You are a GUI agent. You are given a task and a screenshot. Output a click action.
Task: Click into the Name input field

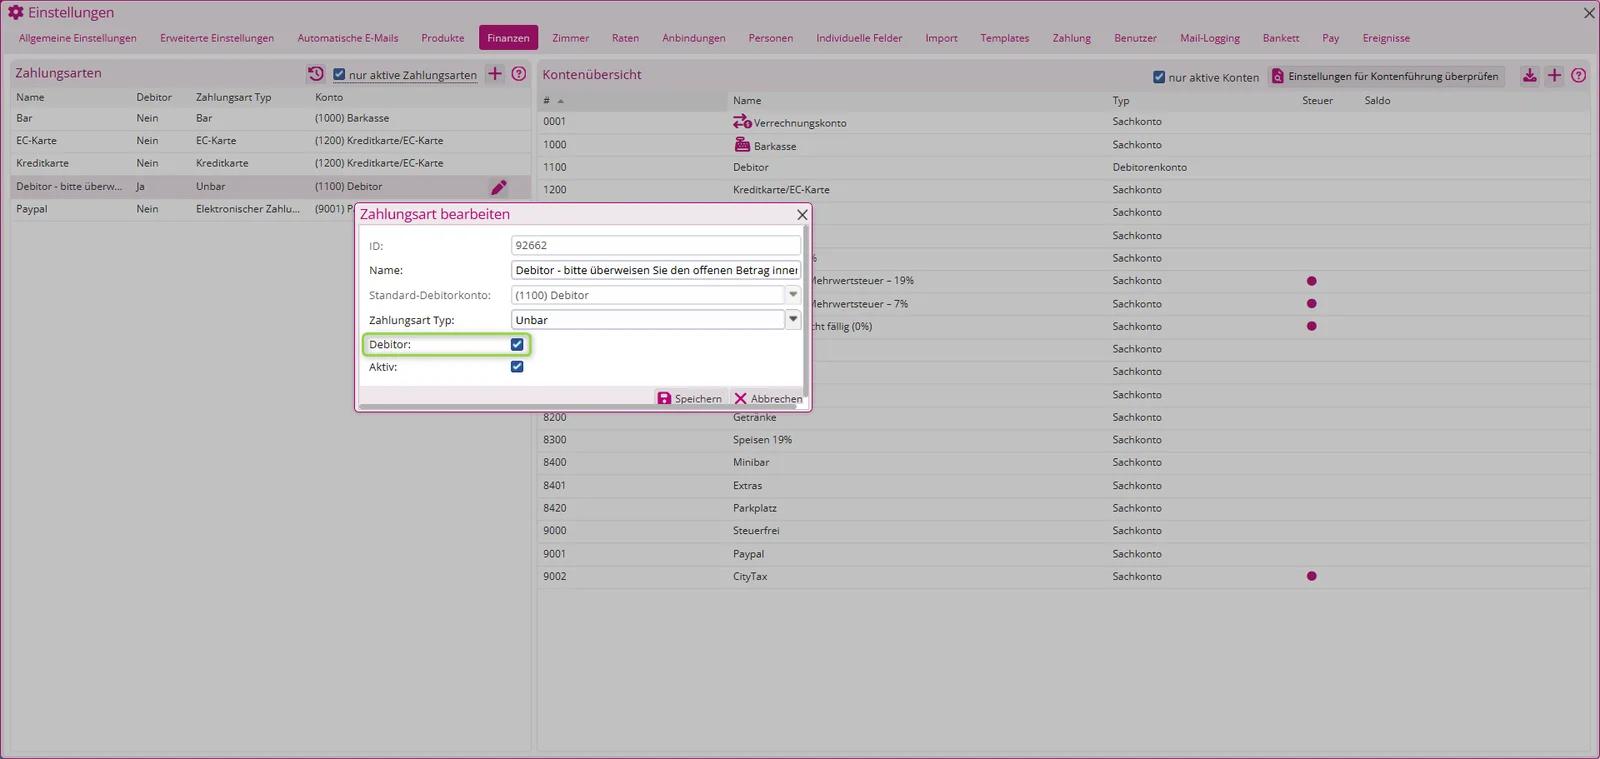656,270
